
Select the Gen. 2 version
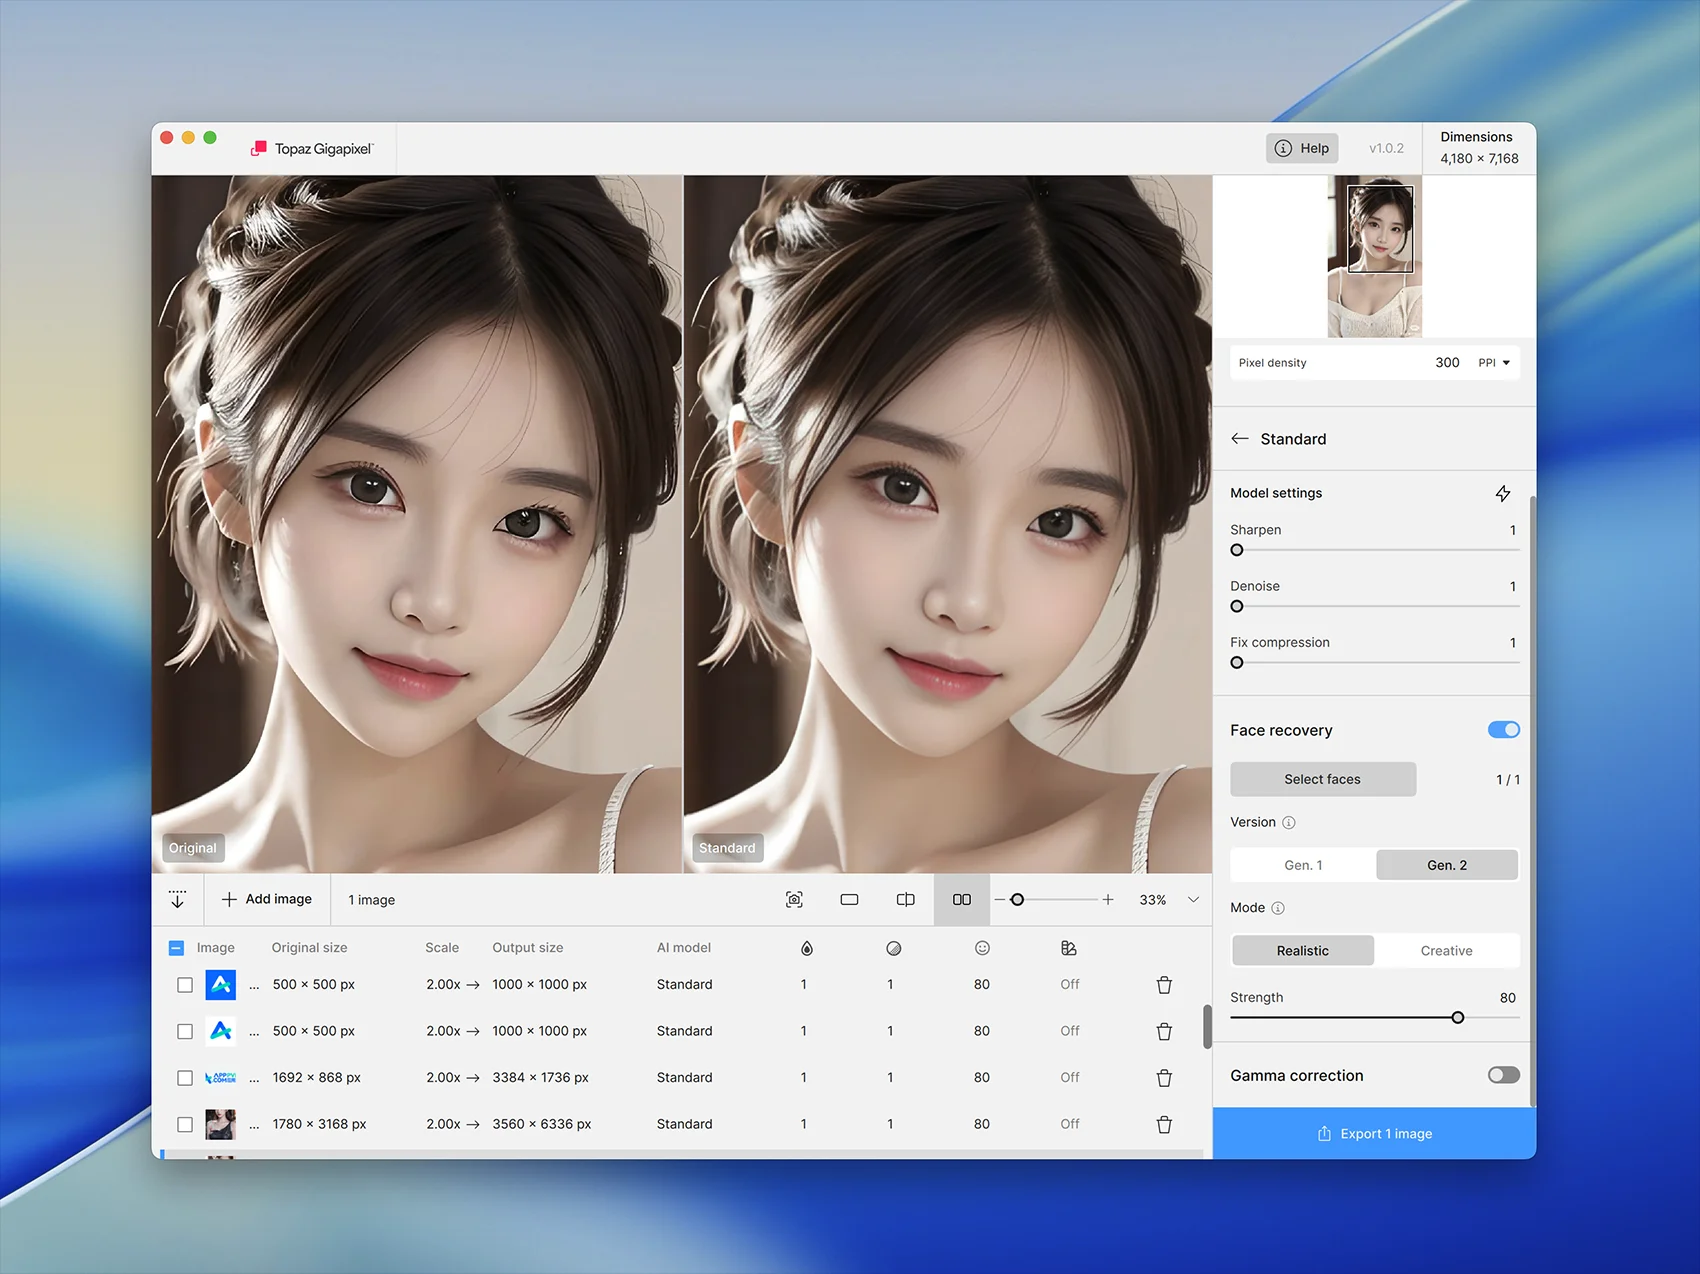[x=1447, y=865]
